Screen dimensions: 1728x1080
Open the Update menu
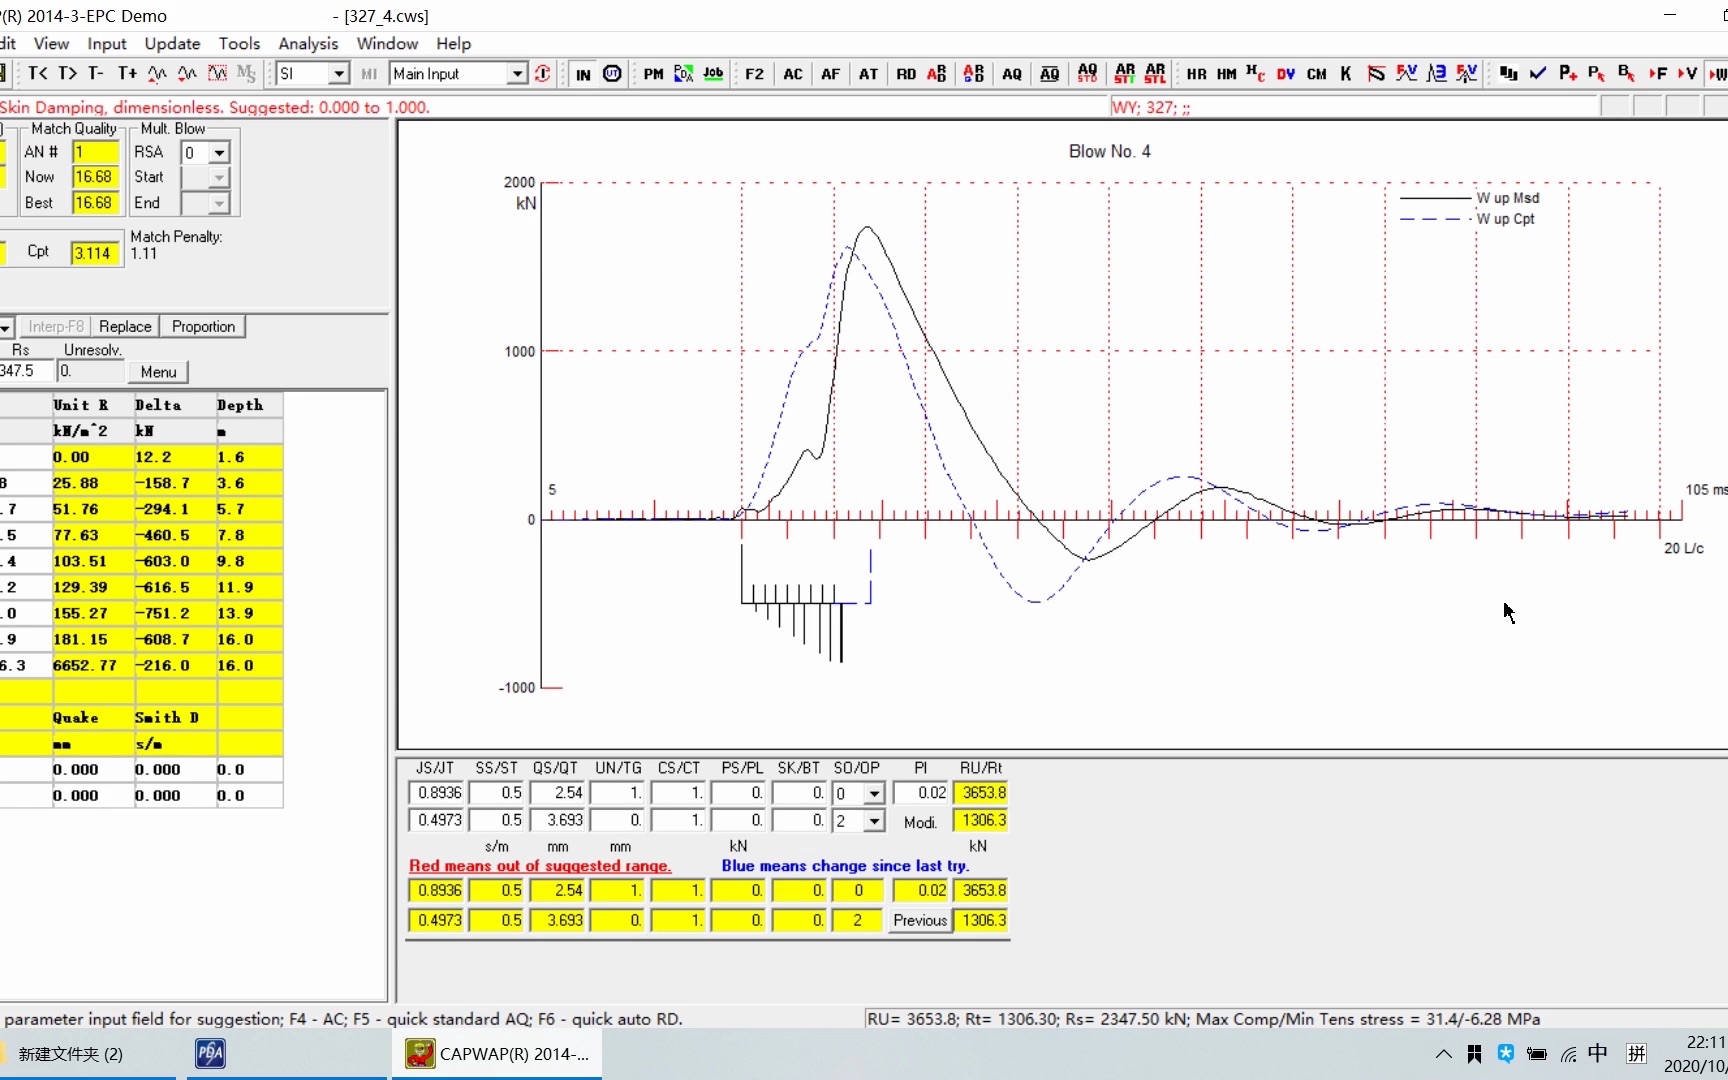click(172, 44)
